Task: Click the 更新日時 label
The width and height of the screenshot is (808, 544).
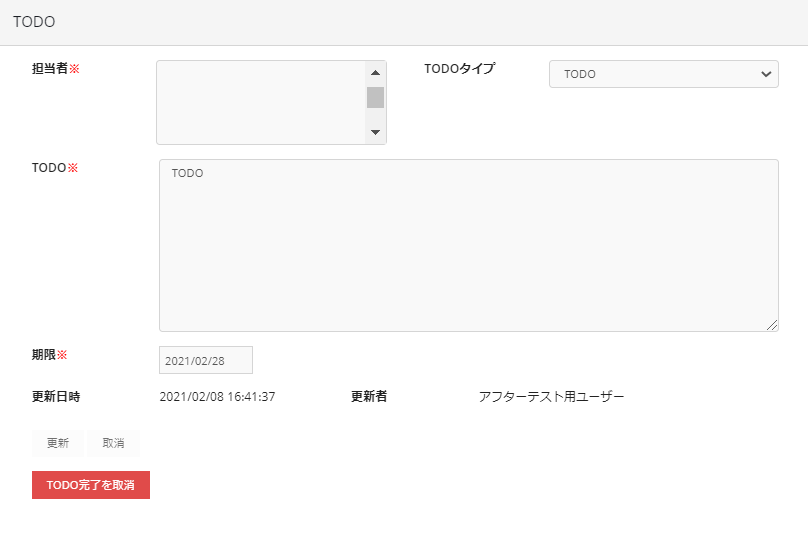Action: point(56,397)
